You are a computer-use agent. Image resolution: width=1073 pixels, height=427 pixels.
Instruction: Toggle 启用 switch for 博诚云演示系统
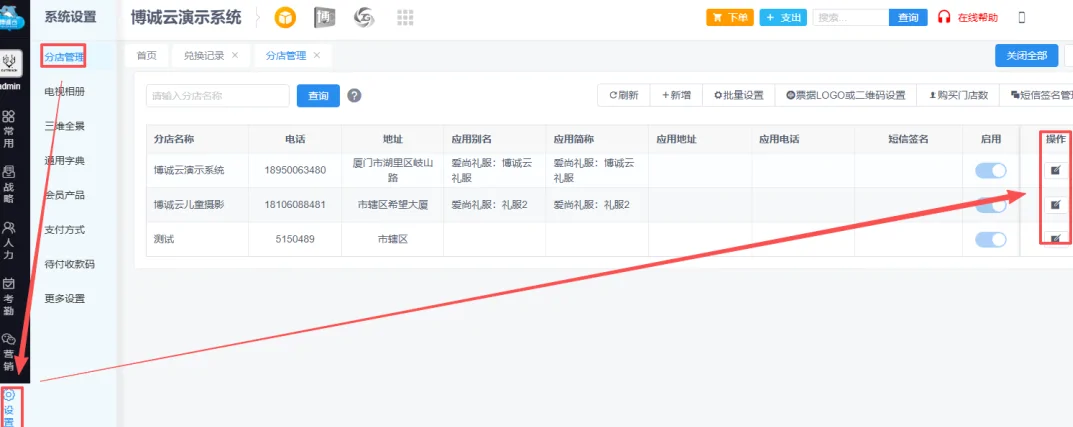(990, 171)
